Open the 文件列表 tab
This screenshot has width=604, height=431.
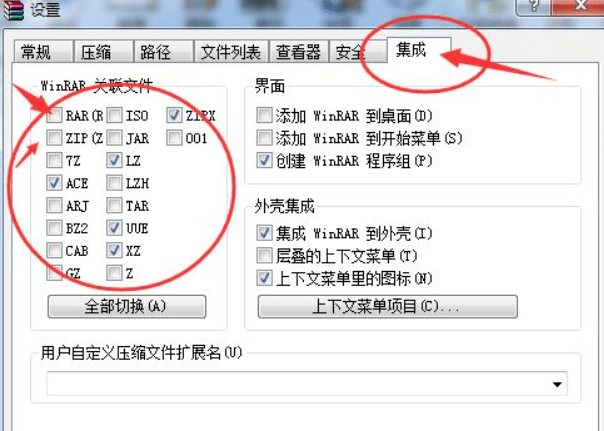[231, 52]
